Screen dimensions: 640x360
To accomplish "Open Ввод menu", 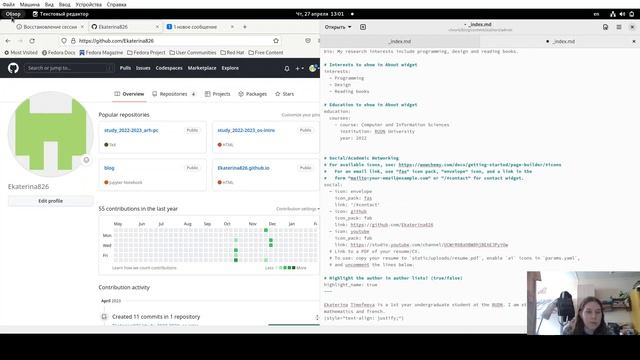I will point(64,4).
